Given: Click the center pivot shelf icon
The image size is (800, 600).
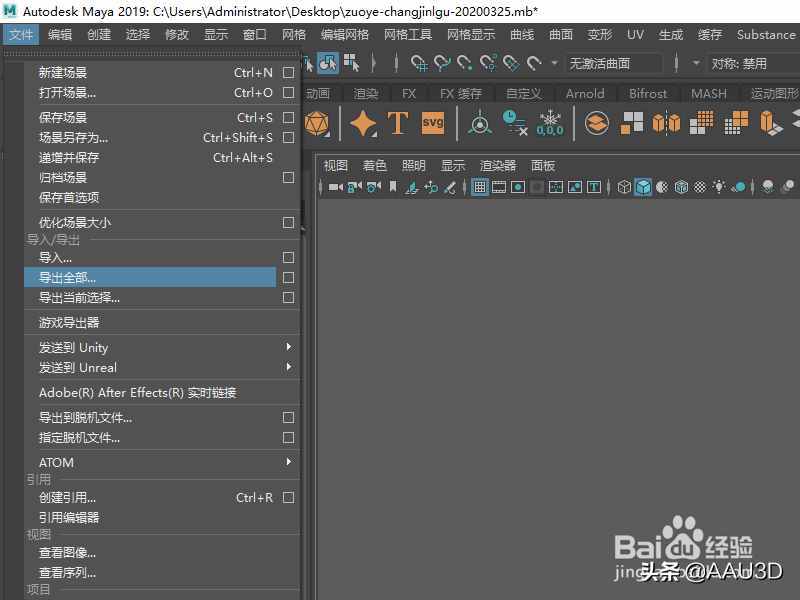Looking at the screenshot, I should point(480,123).
